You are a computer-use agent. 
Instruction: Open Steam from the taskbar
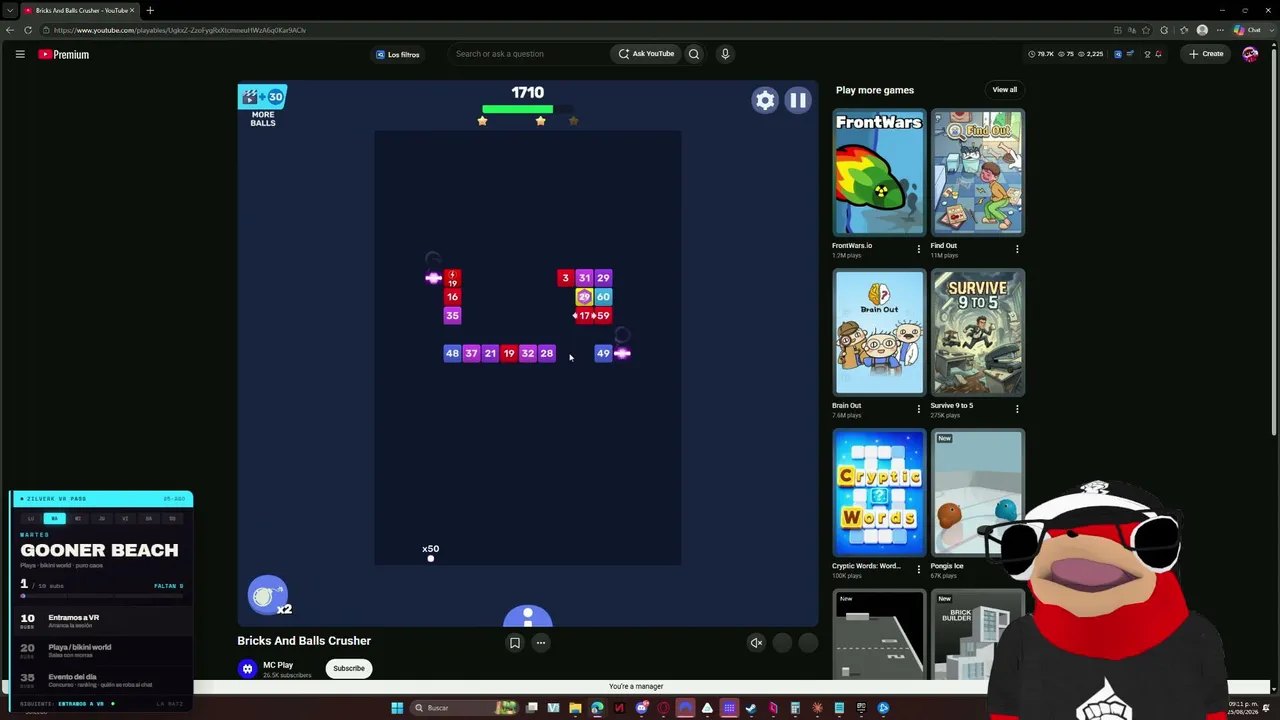(751, 708)
